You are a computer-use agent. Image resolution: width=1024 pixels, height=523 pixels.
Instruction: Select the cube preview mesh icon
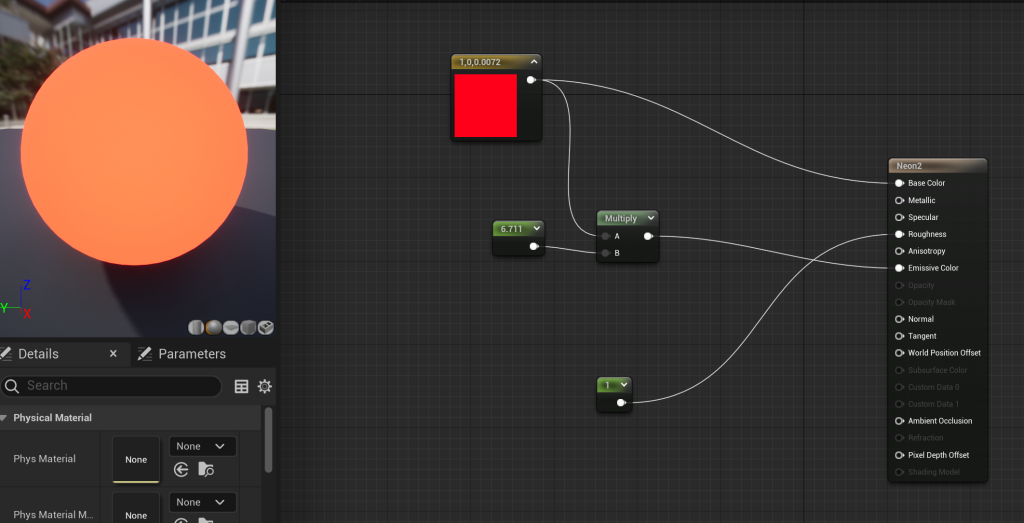(248, 327)
